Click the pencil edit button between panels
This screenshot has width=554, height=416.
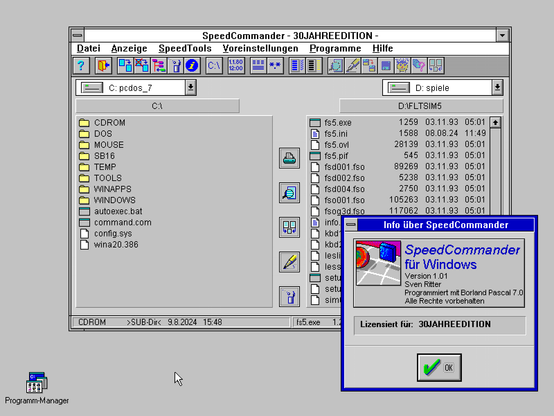(289, 262)
